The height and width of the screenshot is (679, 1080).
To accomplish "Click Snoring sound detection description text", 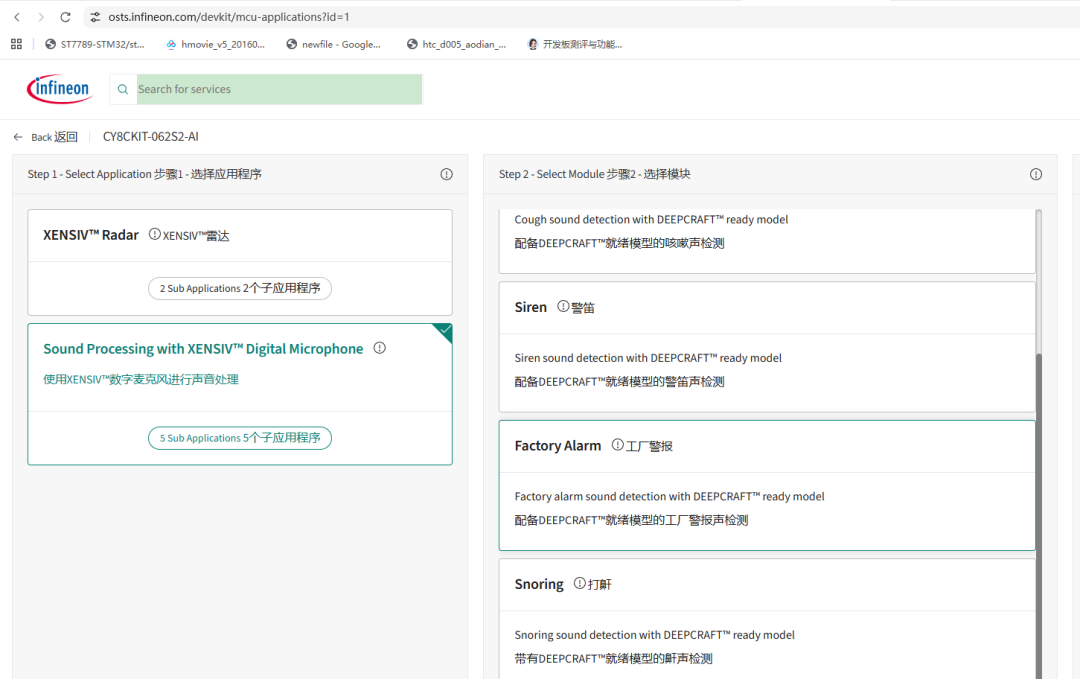I will pyautogui.click(x=654, y=635).
